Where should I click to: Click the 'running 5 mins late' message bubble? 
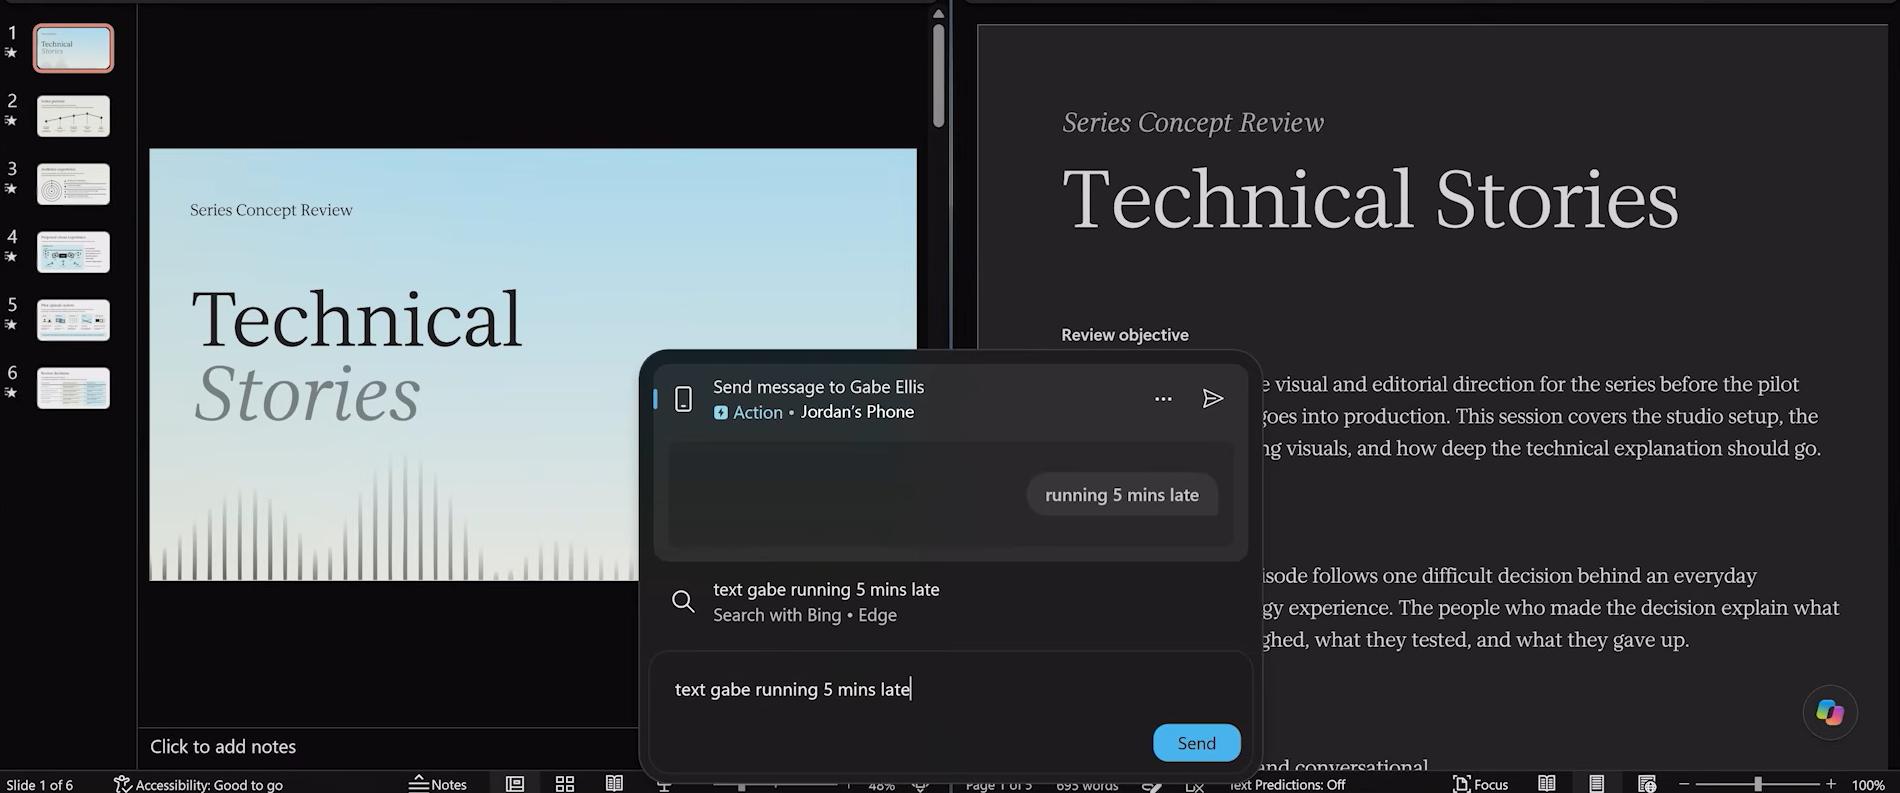pos(1122,495)
